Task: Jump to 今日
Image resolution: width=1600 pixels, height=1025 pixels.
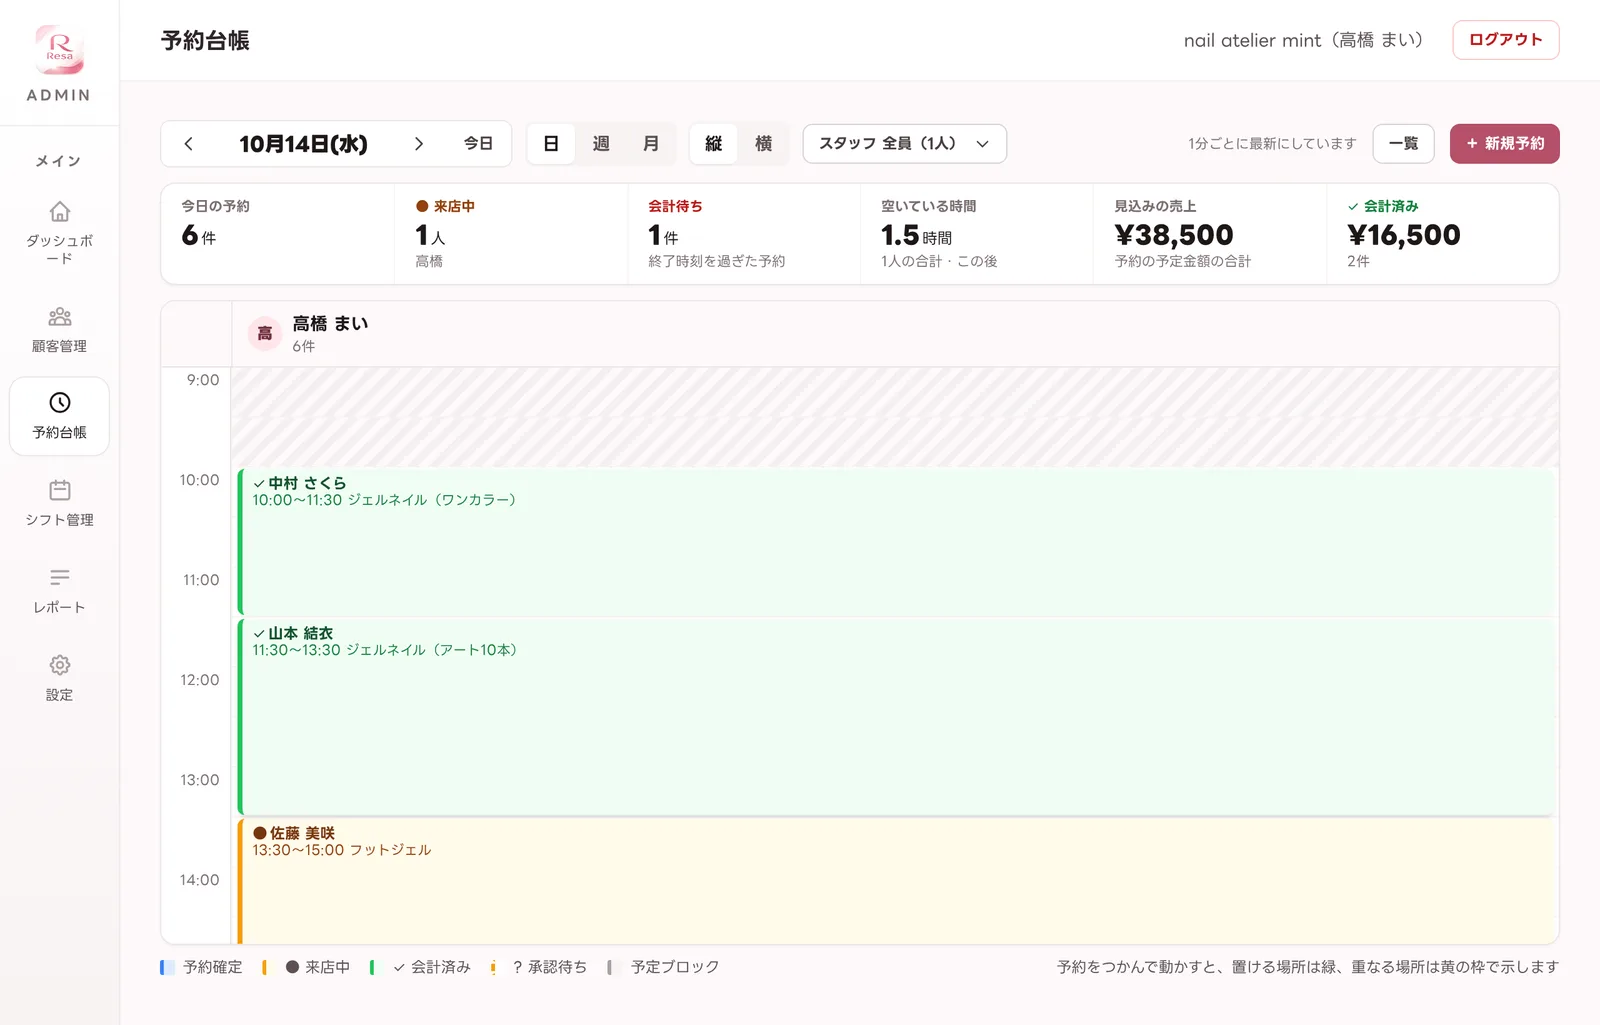Action: (478, 144)
